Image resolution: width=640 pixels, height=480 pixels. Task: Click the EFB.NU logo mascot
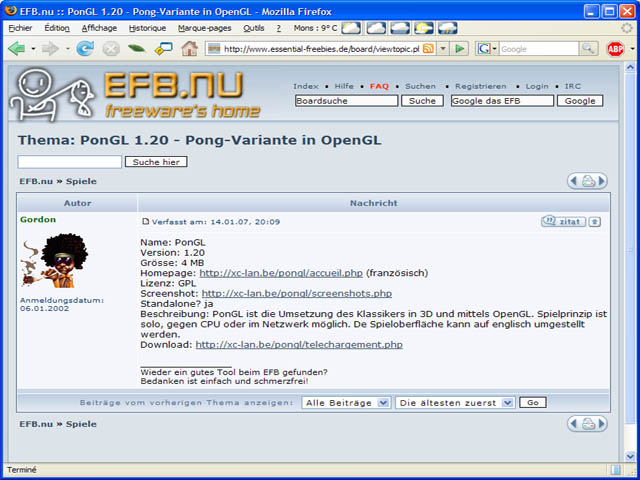(x=51, y=95)
